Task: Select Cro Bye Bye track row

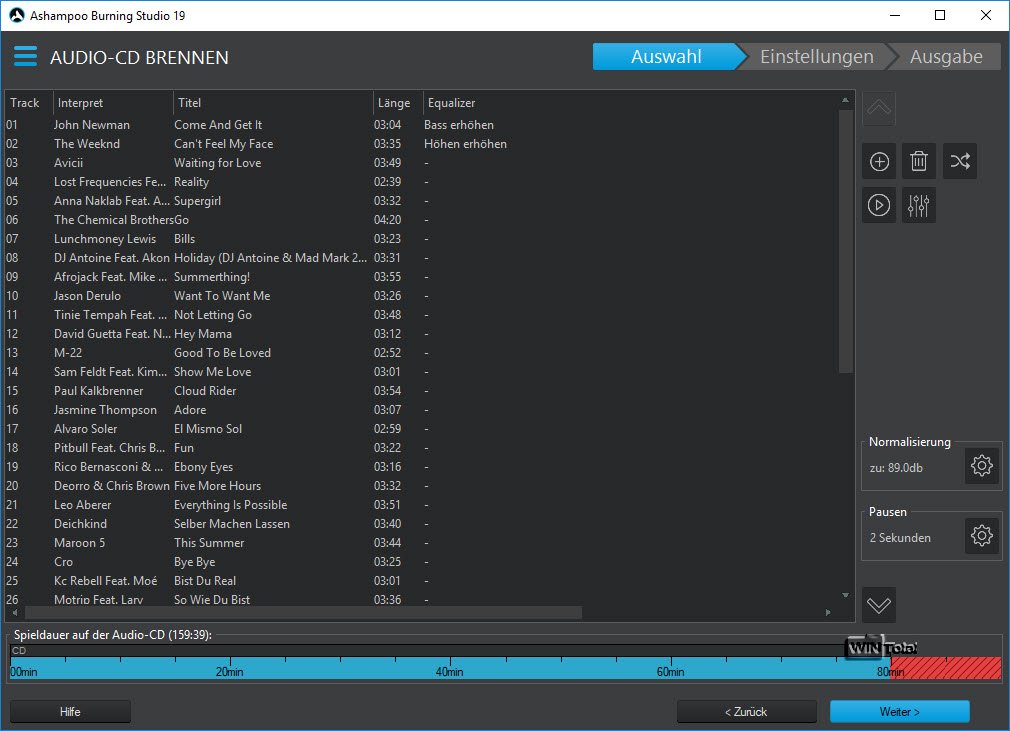Action: coord(422,562)
